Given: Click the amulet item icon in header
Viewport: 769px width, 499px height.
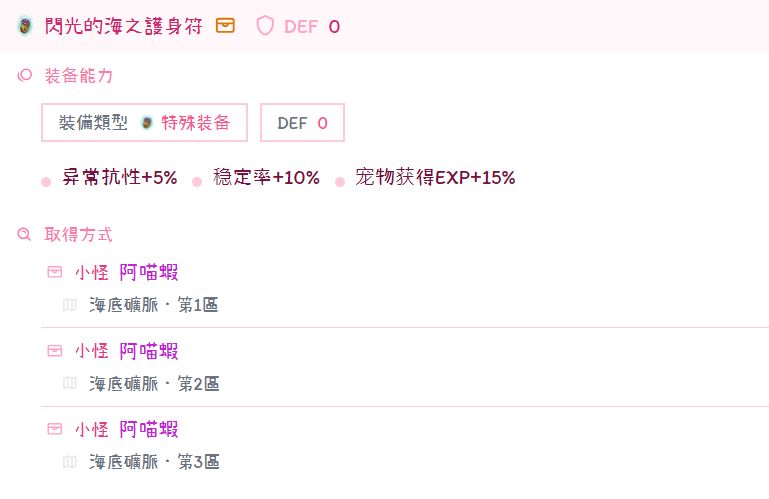Looking at the screenshot, I should pos(25,26).
